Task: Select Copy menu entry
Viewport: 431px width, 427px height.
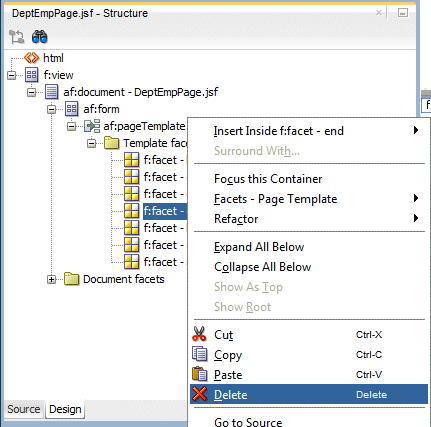Action: point(309,354)
